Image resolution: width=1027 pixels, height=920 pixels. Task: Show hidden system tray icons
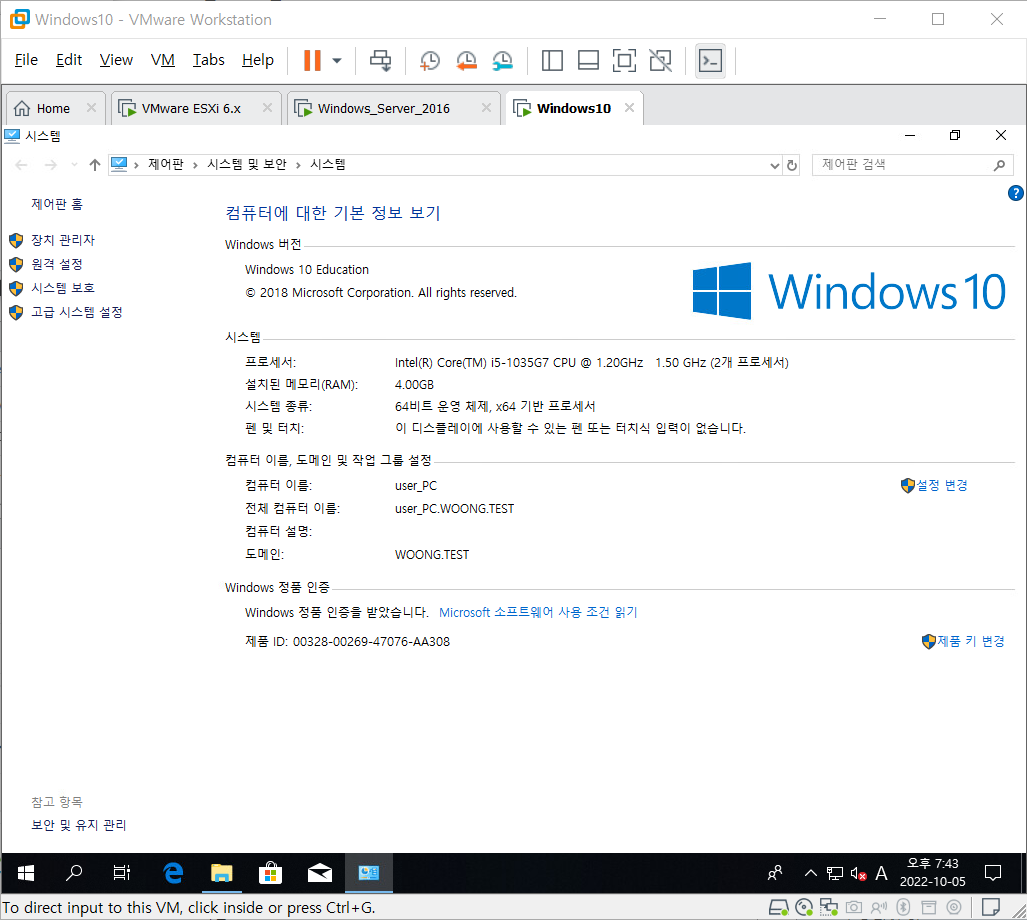(811, 873)
